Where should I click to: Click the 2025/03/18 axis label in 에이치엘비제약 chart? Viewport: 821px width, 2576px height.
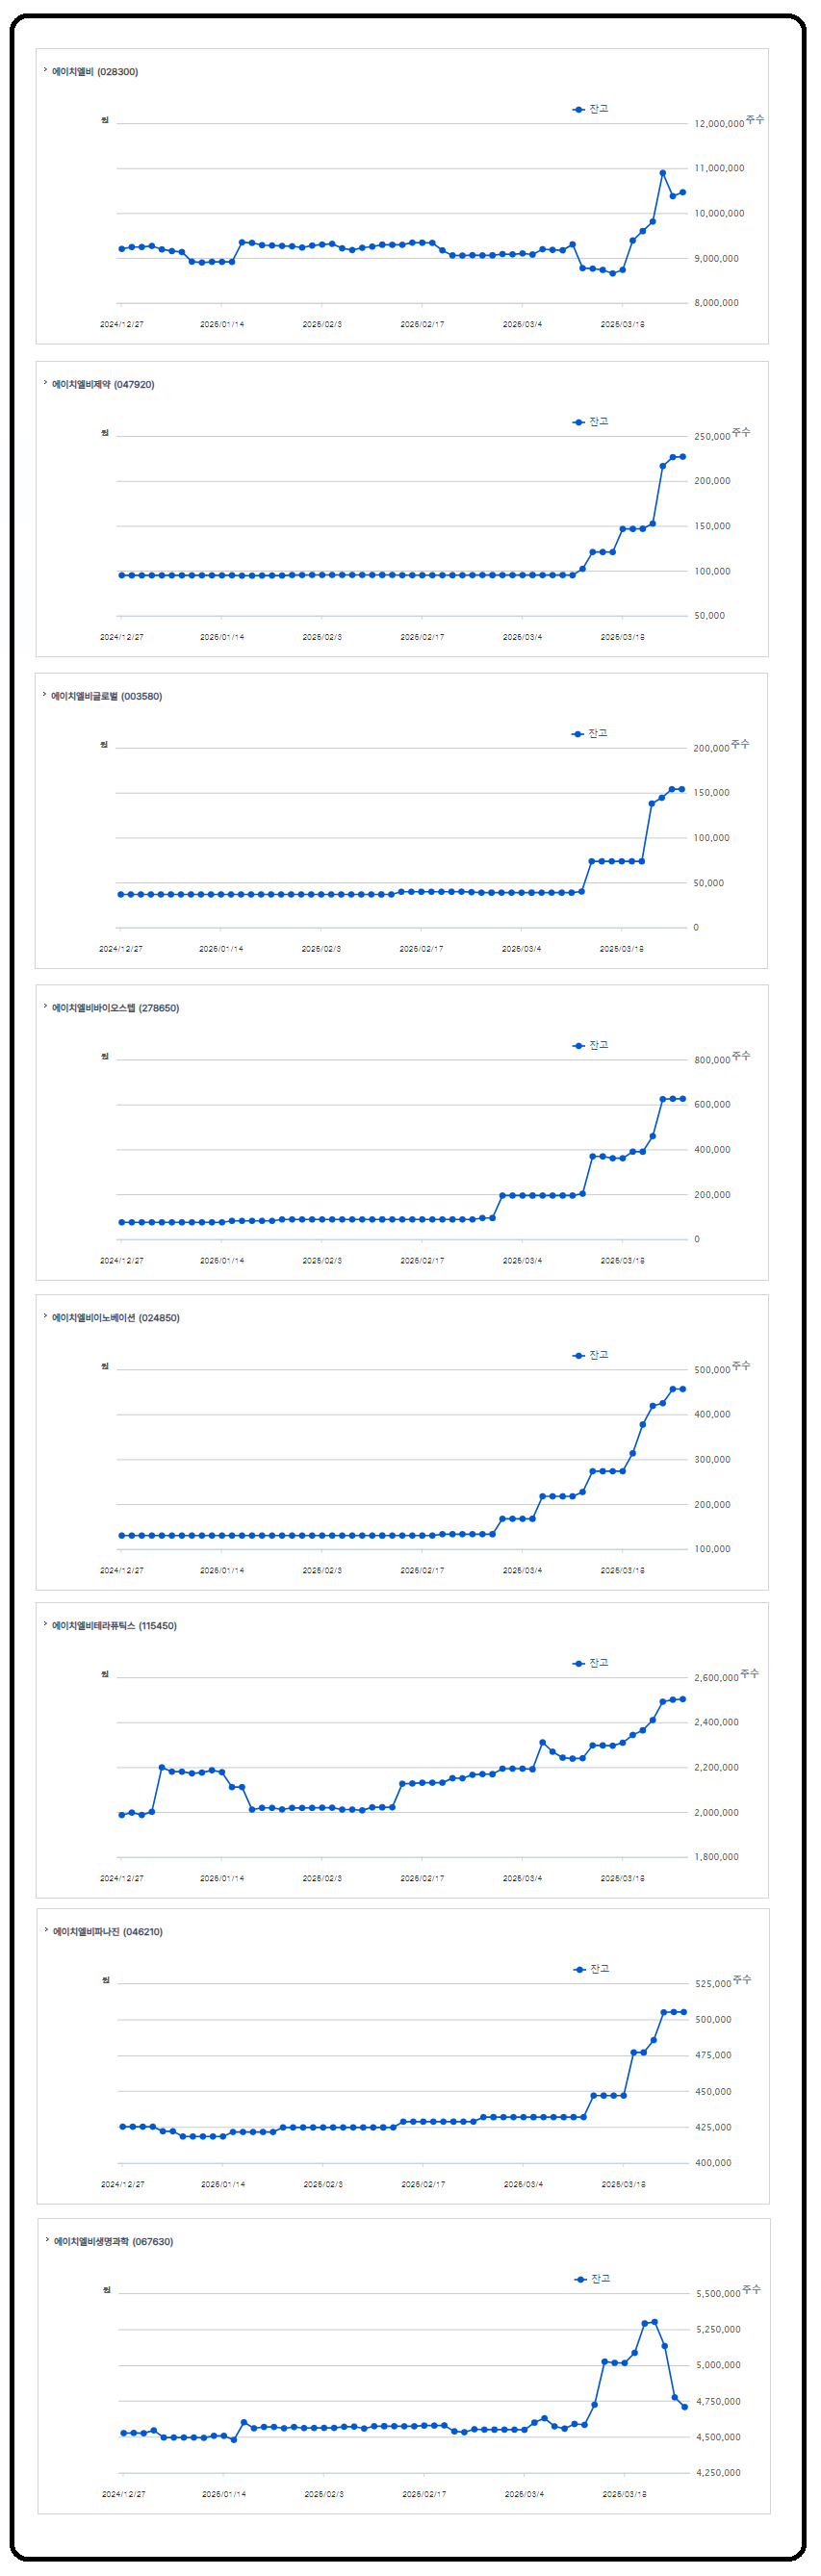[x=622, y=637]
